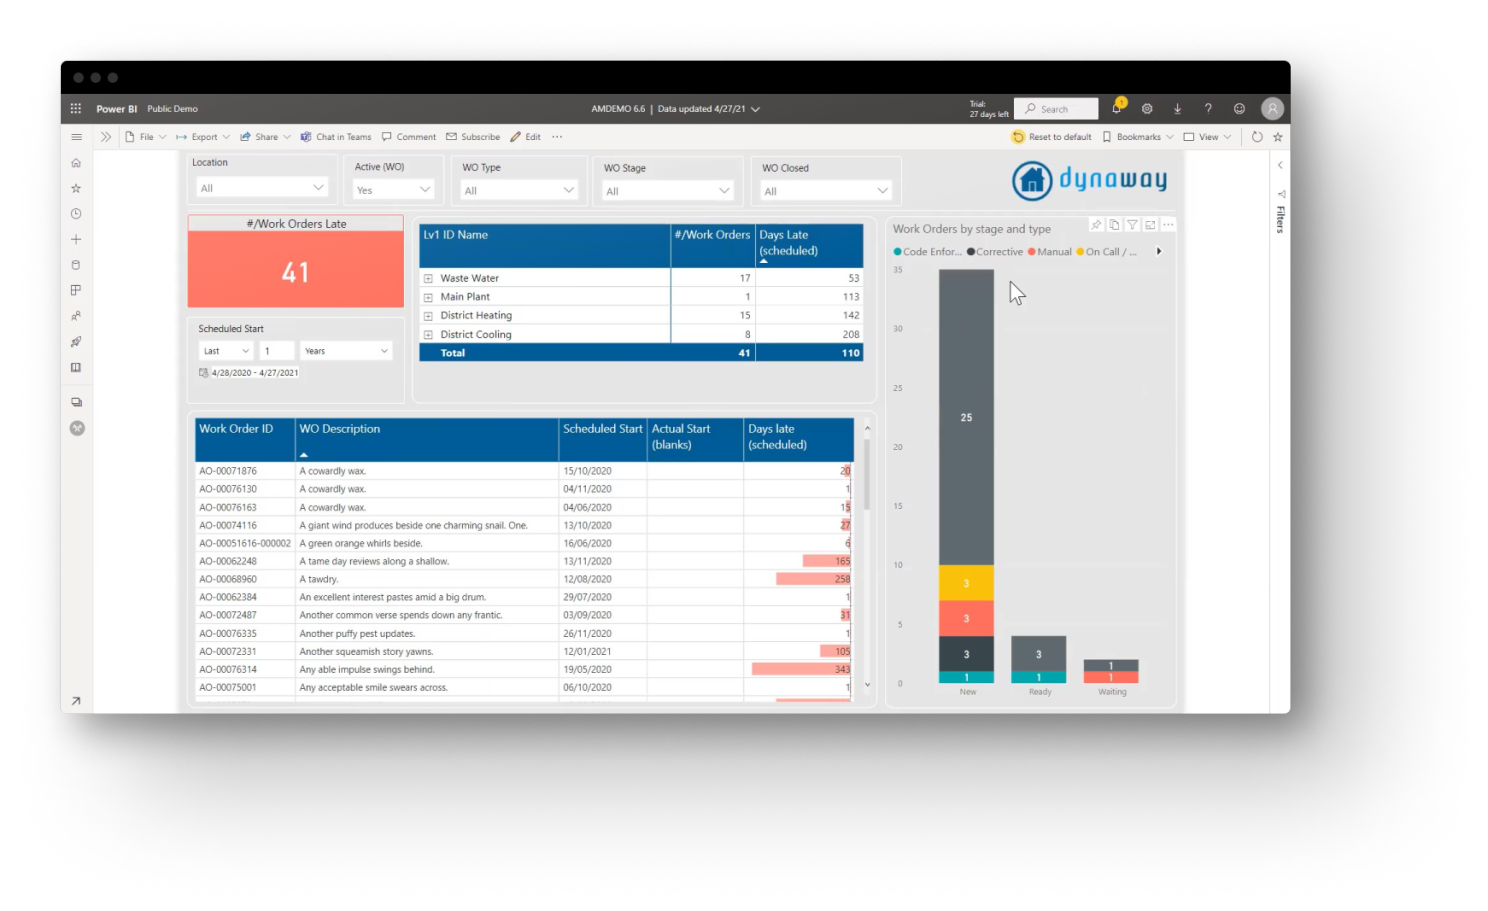The height and width of the screenshot is (911, 1488).
Task: Open filters on the stage and type chart
Action: pyautogui.click(x=1131, y=225)
